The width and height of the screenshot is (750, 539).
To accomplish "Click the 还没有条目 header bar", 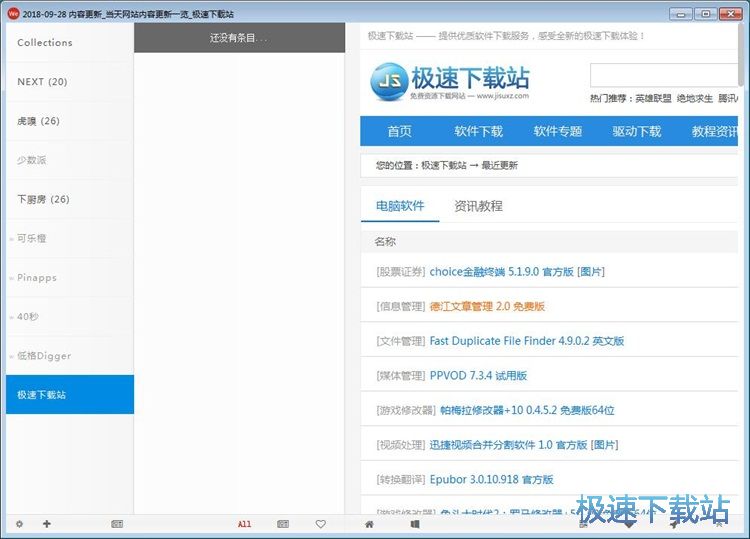I will [x=239, y=38].
